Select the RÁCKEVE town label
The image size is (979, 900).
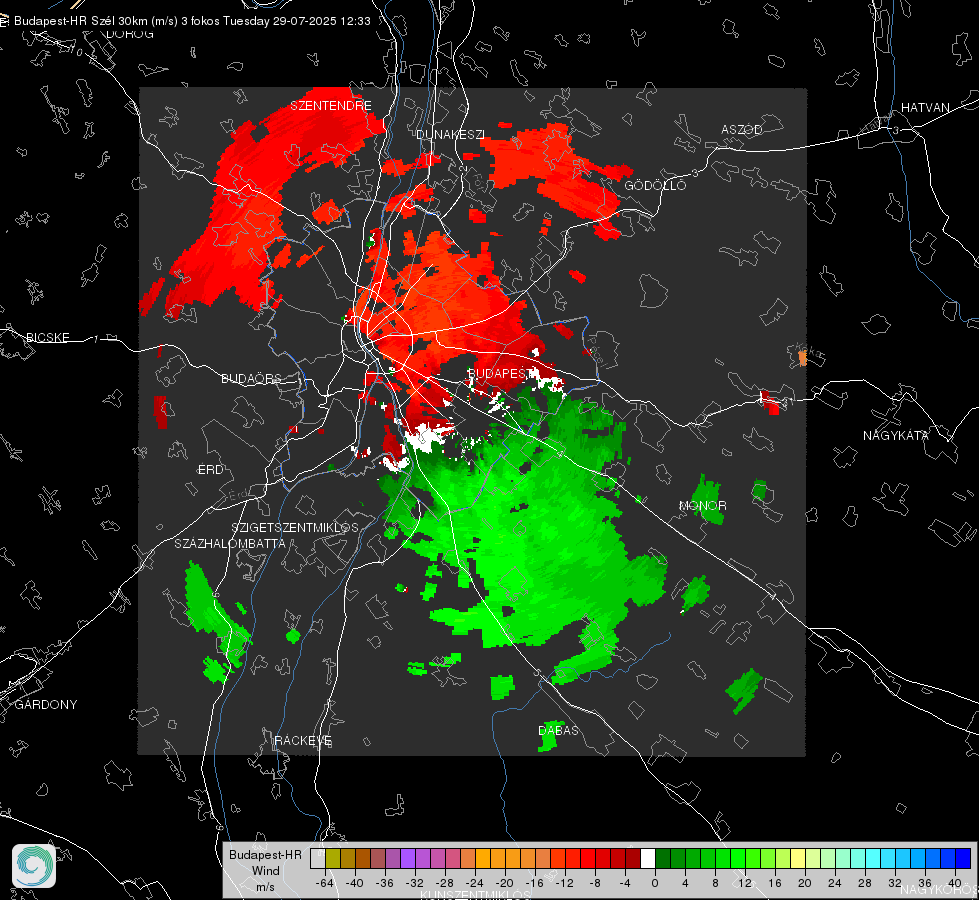pyautogui.click(x=303, y=741)
